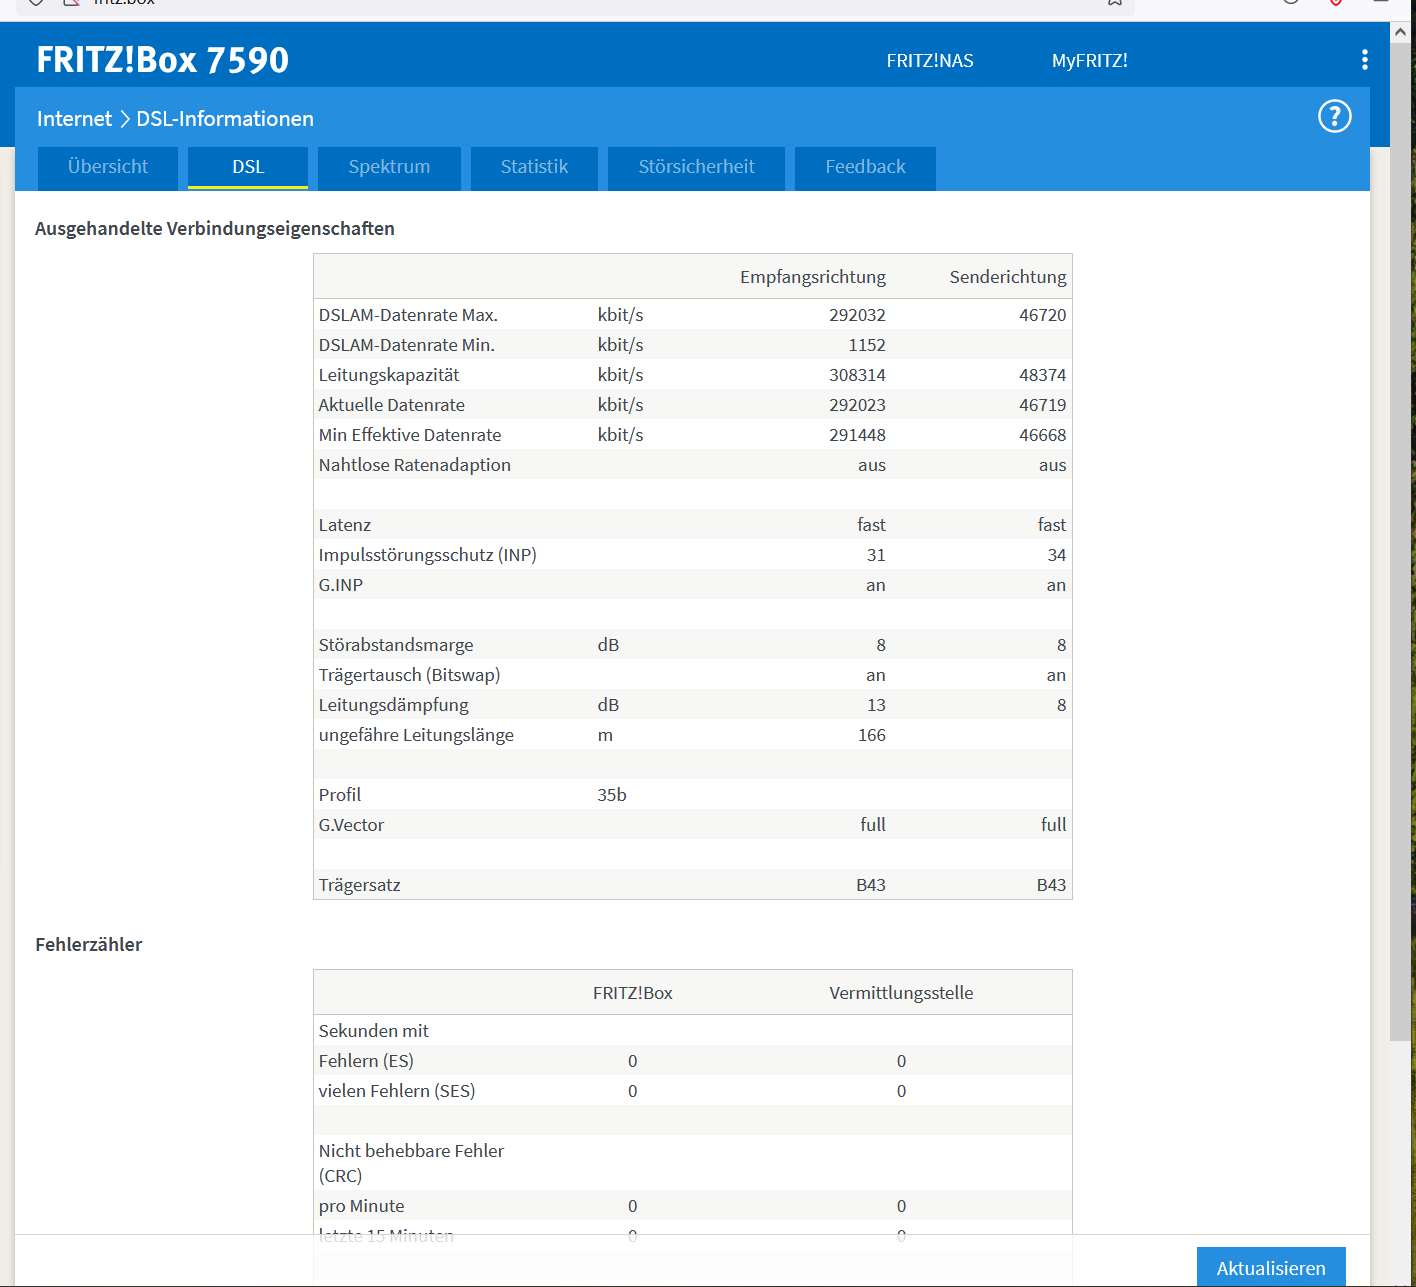
Task: Click the value 308314
Action: pos(857,375)
